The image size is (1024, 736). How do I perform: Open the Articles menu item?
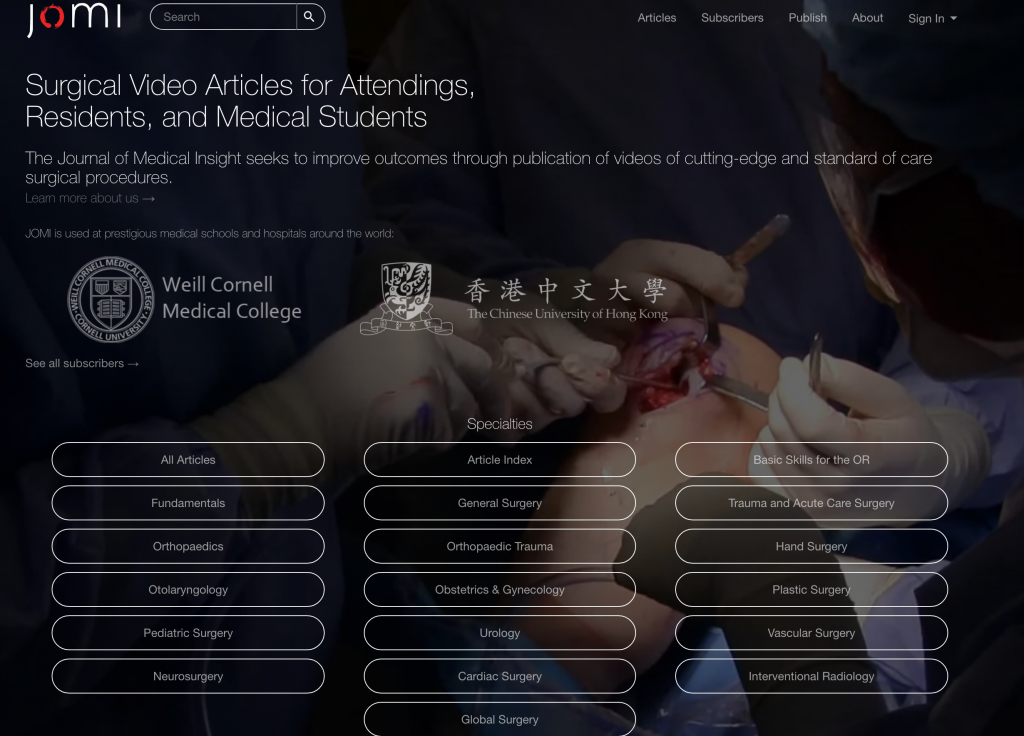(656, 18)
